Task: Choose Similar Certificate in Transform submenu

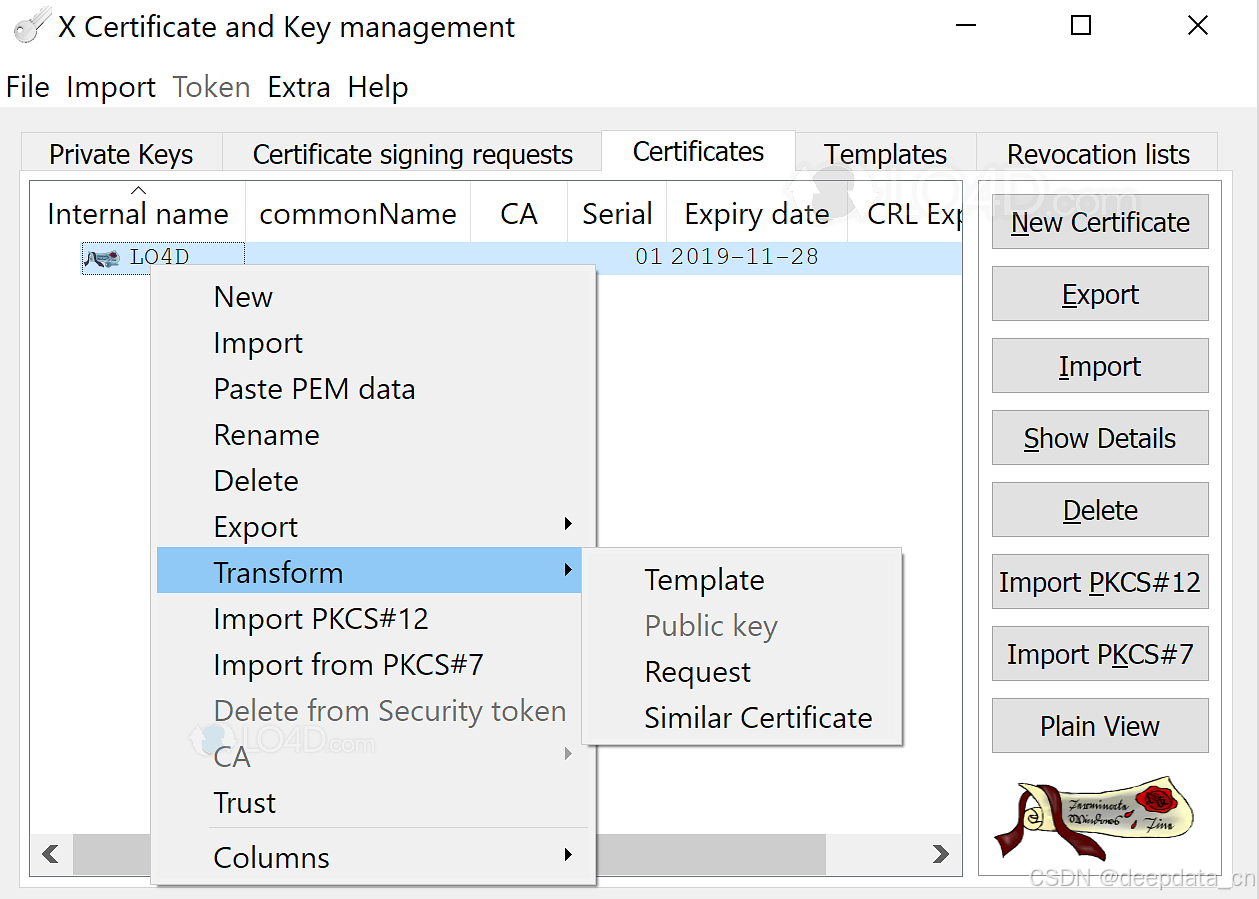Action: click(743, 718)
